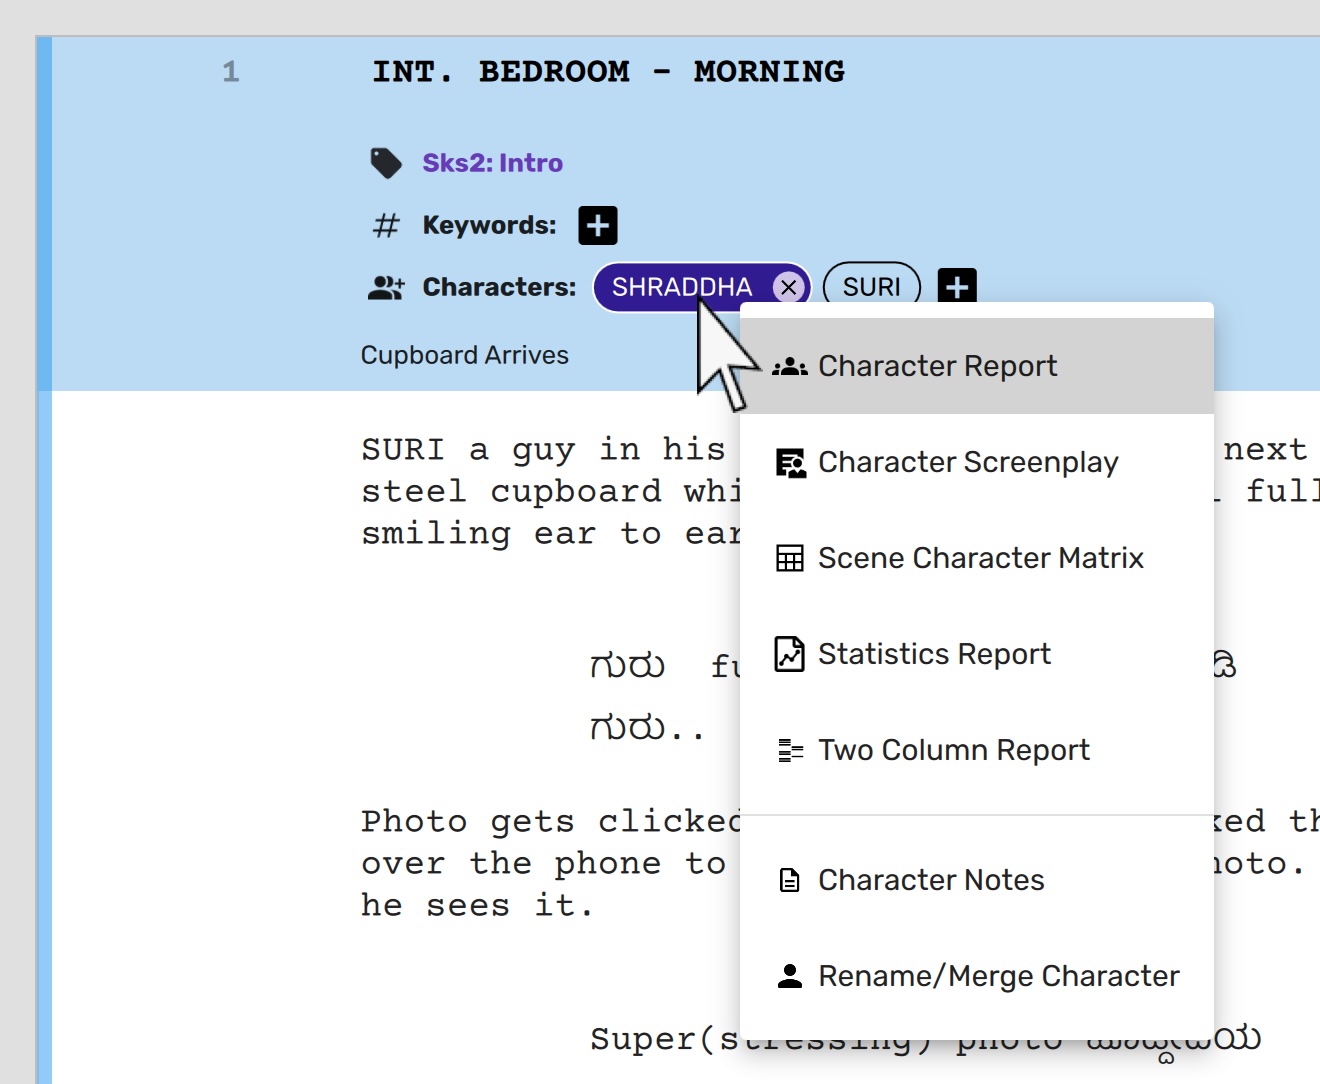Click the tag icon beside Sks2: Intro

(386, 163)
